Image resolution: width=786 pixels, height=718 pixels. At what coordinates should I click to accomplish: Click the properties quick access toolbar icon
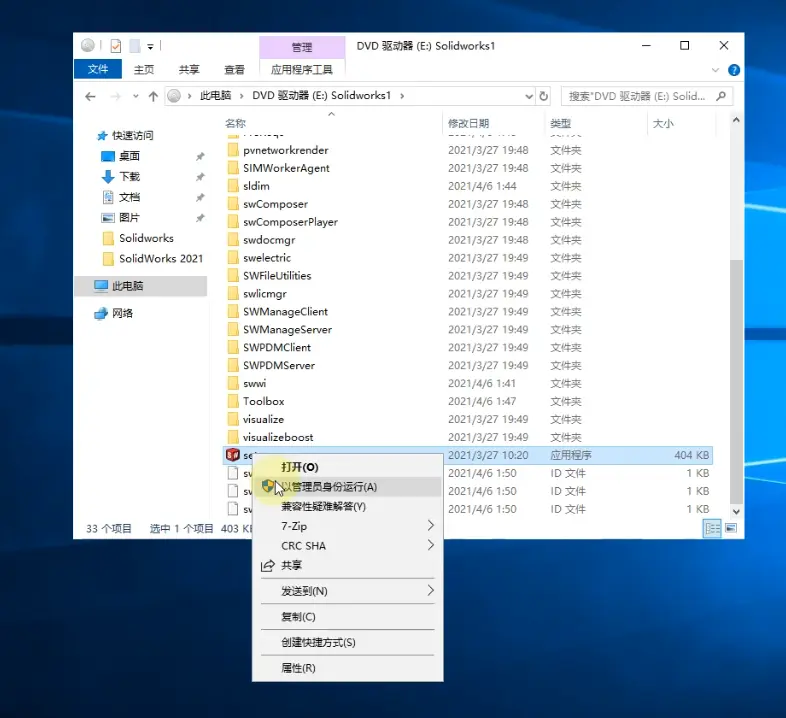[x=116, y=46]
